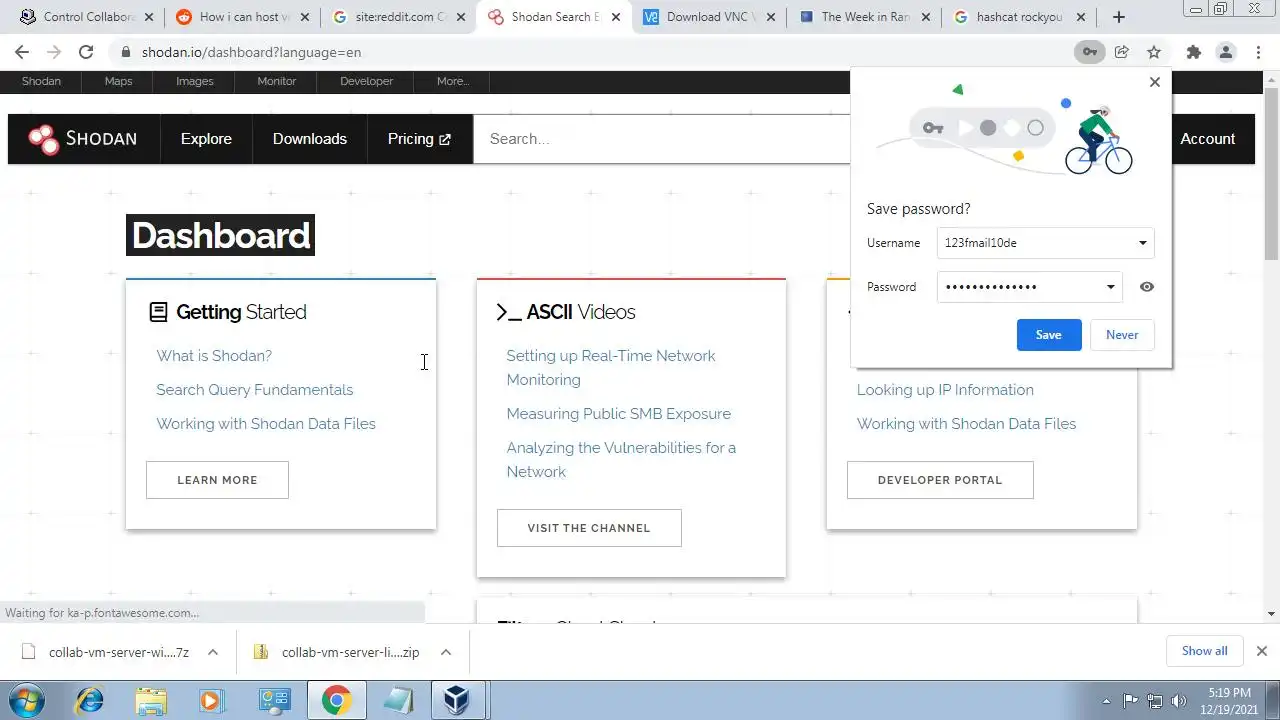Open the Looking up IP Information link

(x=945, y=390)
